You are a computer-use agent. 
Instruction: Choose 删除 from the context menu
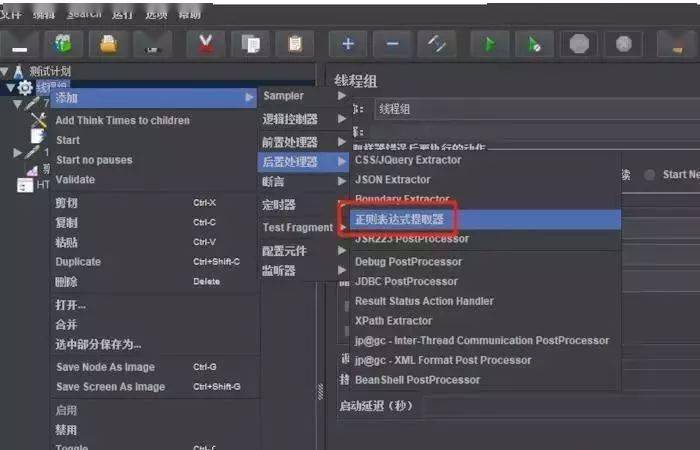click(x=153, y=281)
